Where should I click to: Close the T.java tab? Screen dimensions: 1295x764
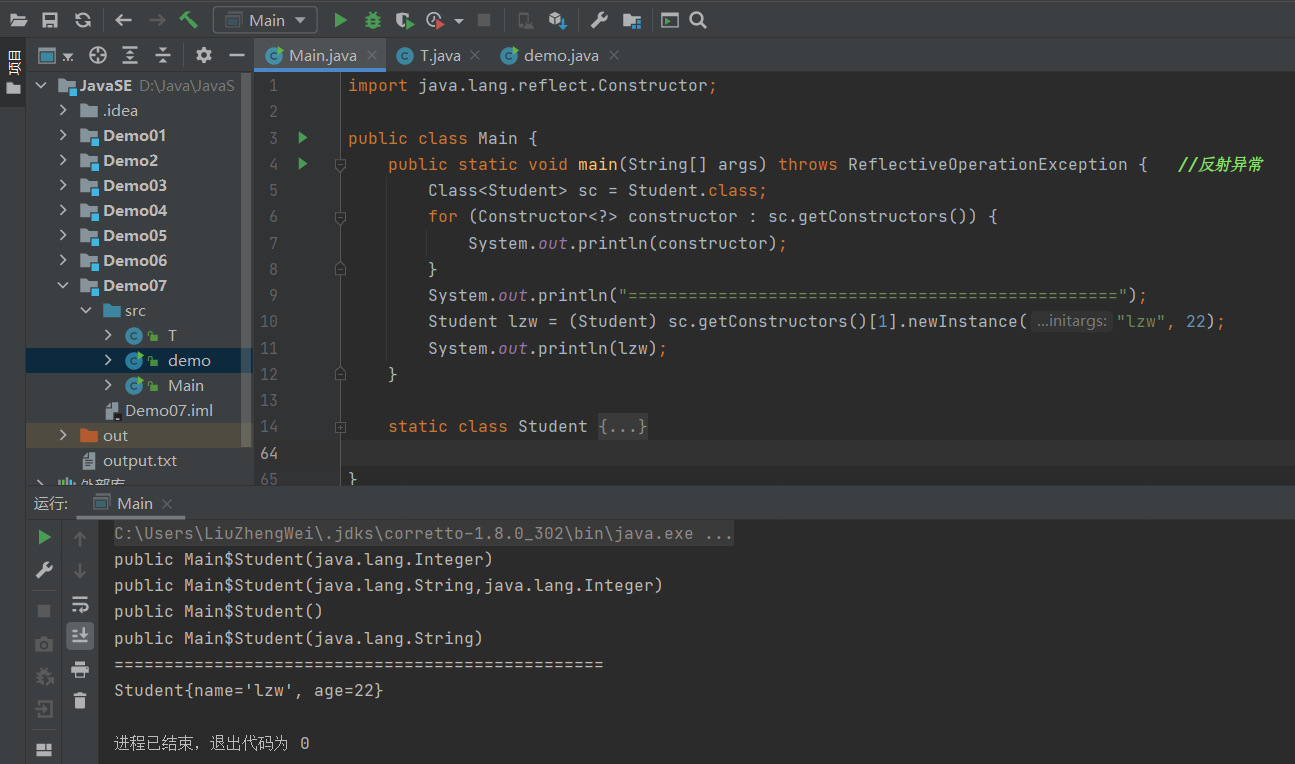click(x=474, y=56)
